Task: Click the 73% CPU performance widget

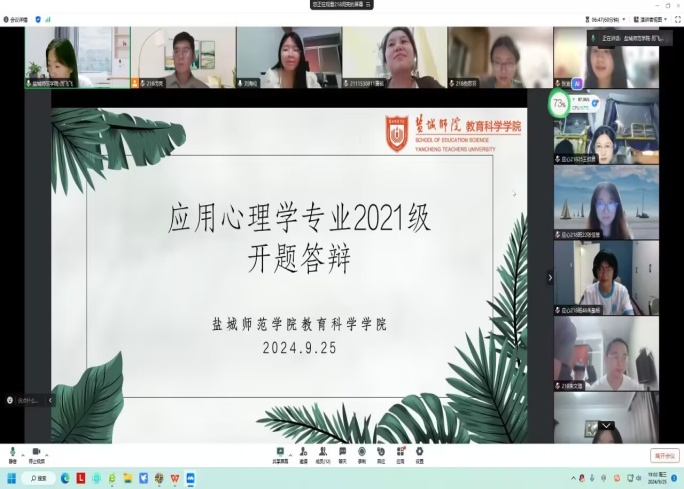Action: (x=559, y=103)
